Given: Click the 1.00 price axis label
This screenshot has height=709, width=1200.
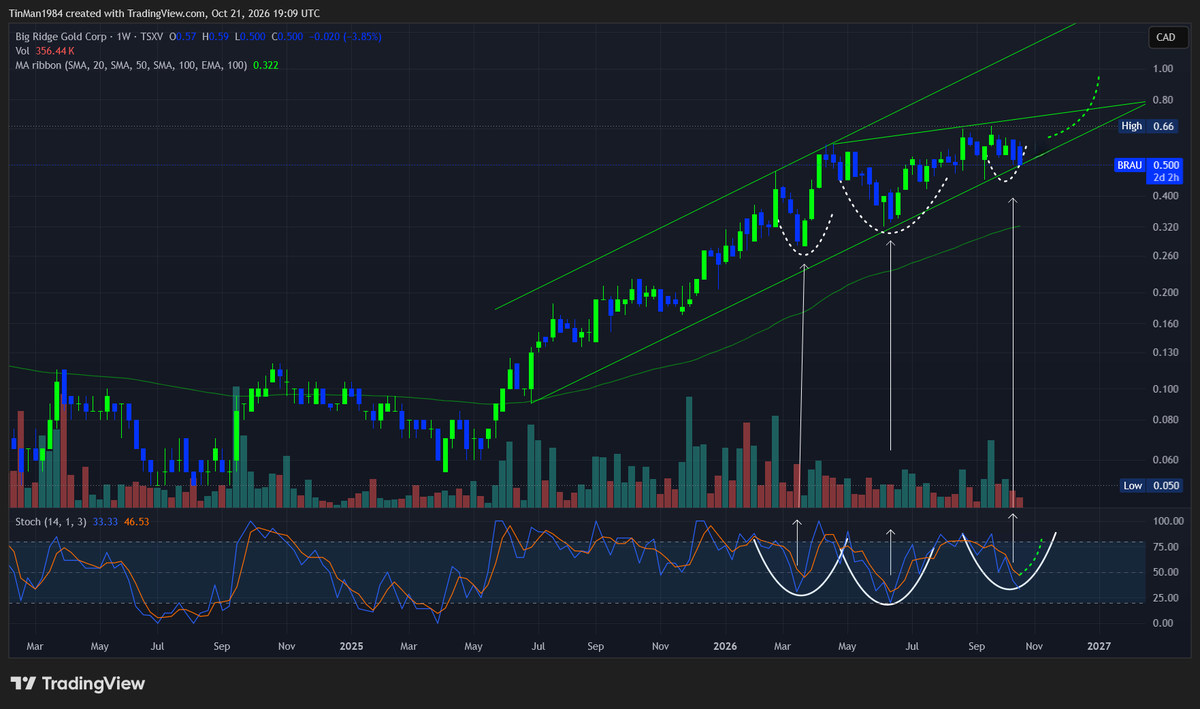Looking at the screenshot, I should coord(1163,69).
